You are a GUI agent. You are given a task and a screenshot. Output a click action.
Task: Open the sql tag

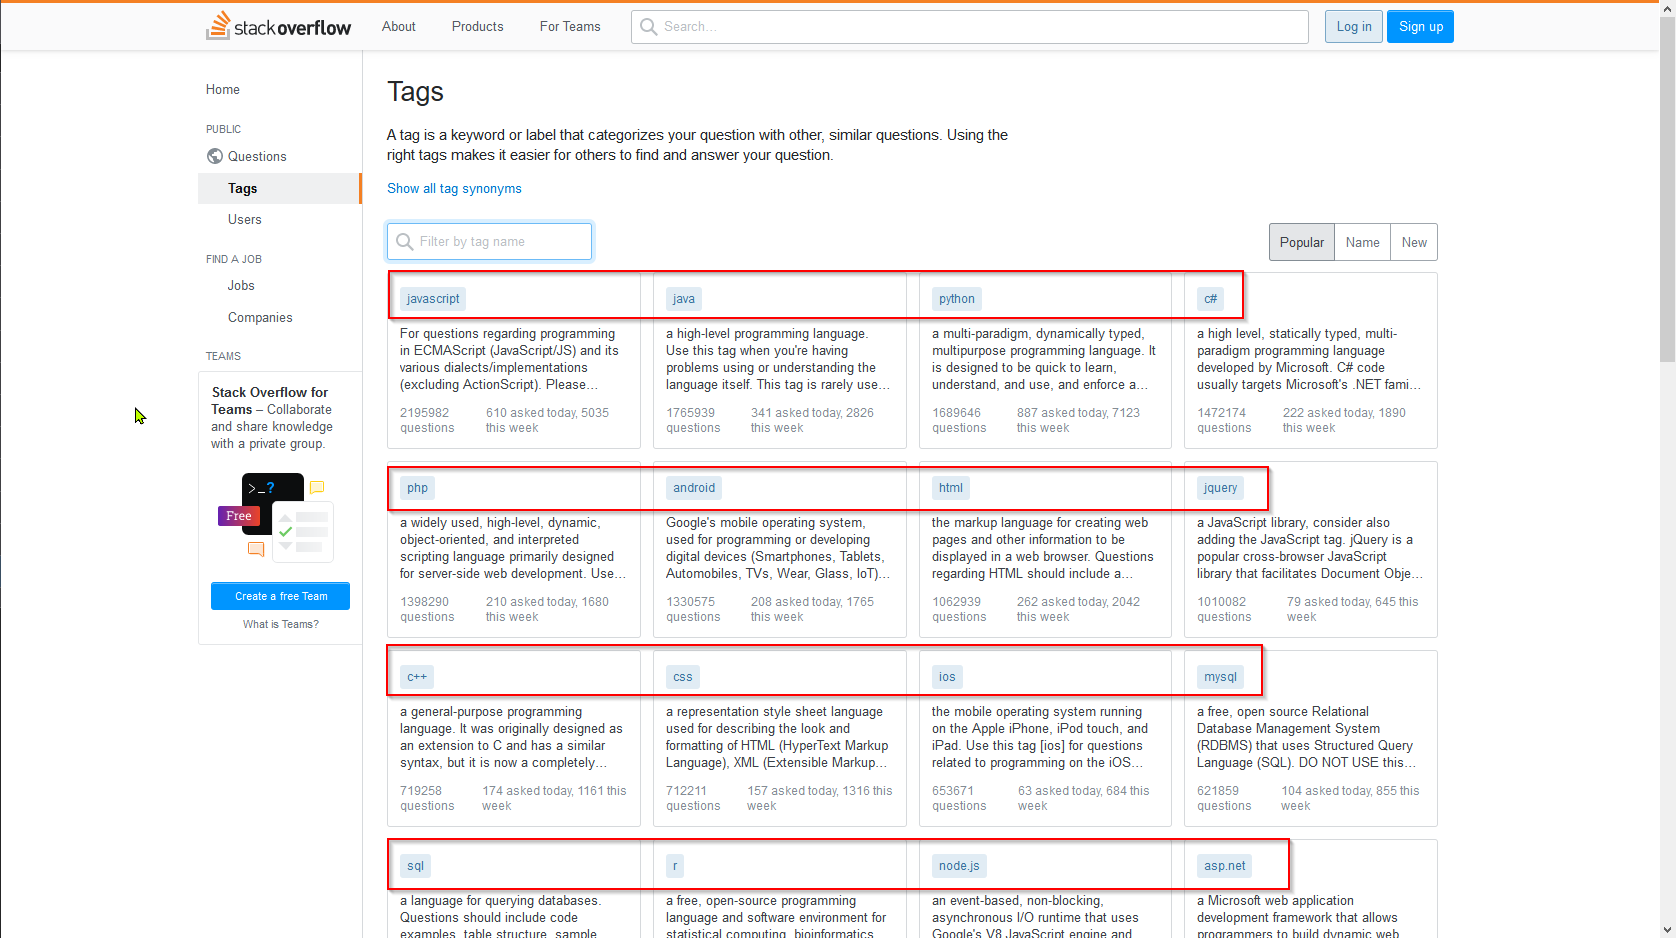pos(416,866)
